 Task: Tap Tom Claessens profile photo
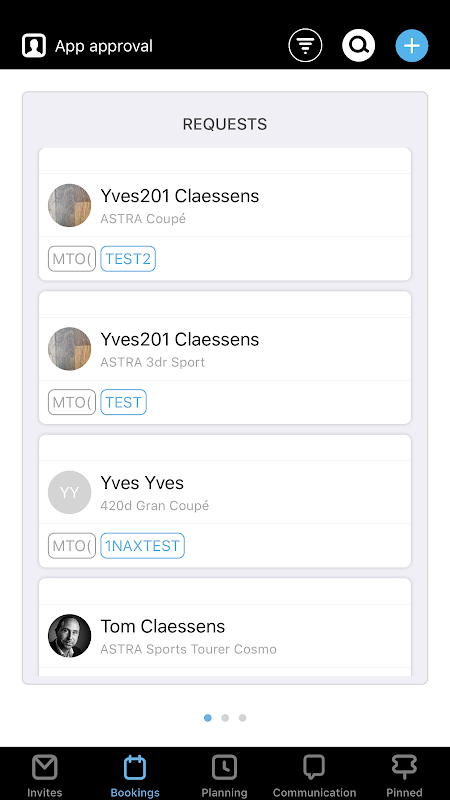coord(69,636)
